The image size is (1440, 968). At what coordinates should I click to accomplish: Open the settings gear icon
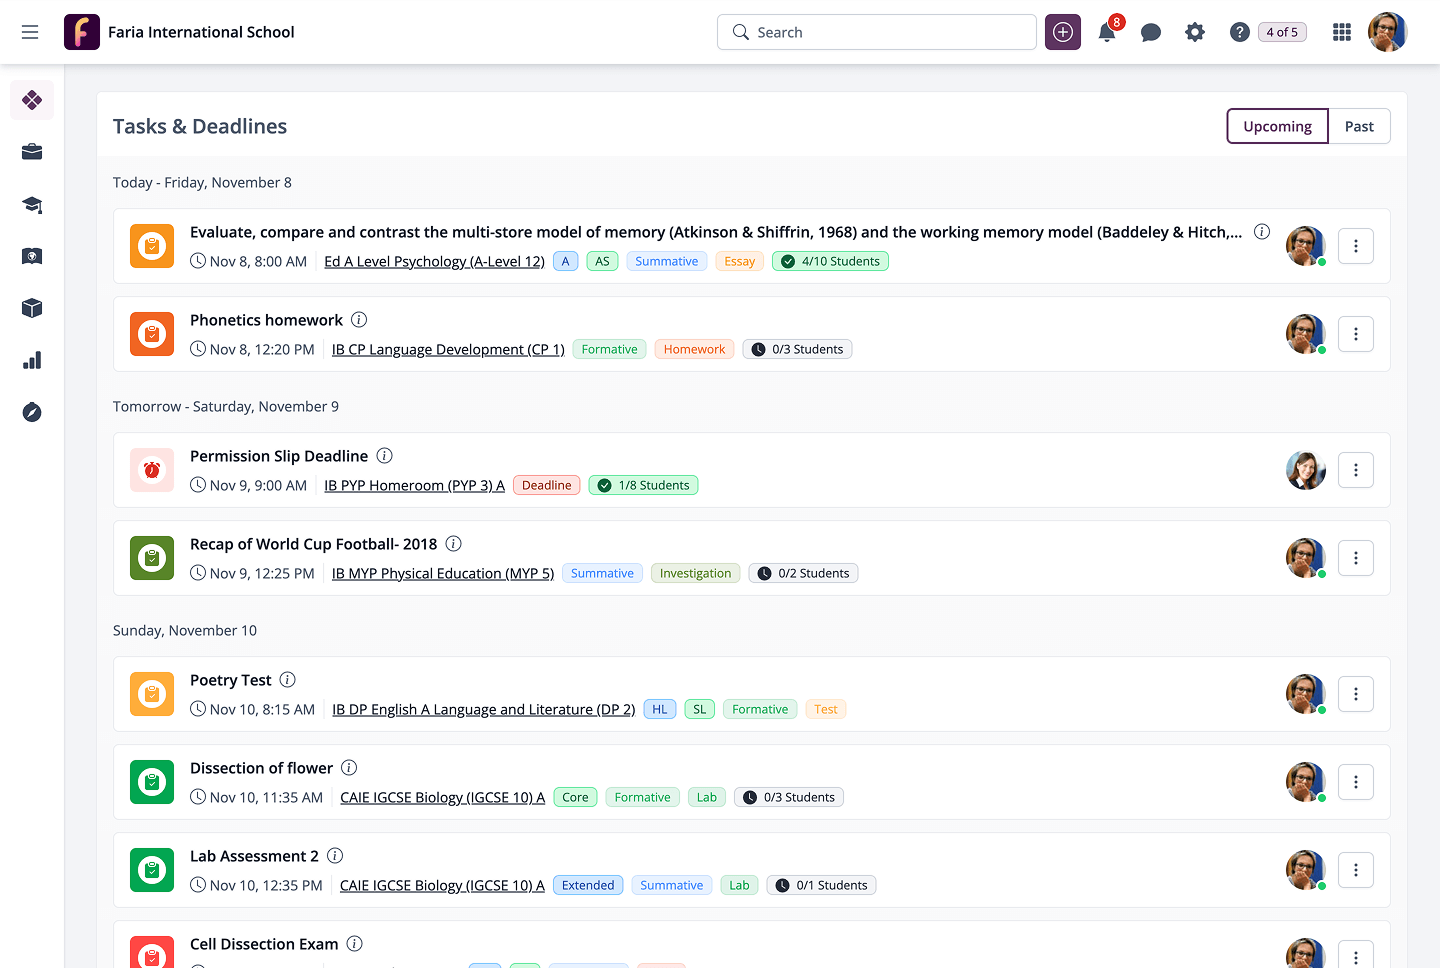coord(1195,33)
